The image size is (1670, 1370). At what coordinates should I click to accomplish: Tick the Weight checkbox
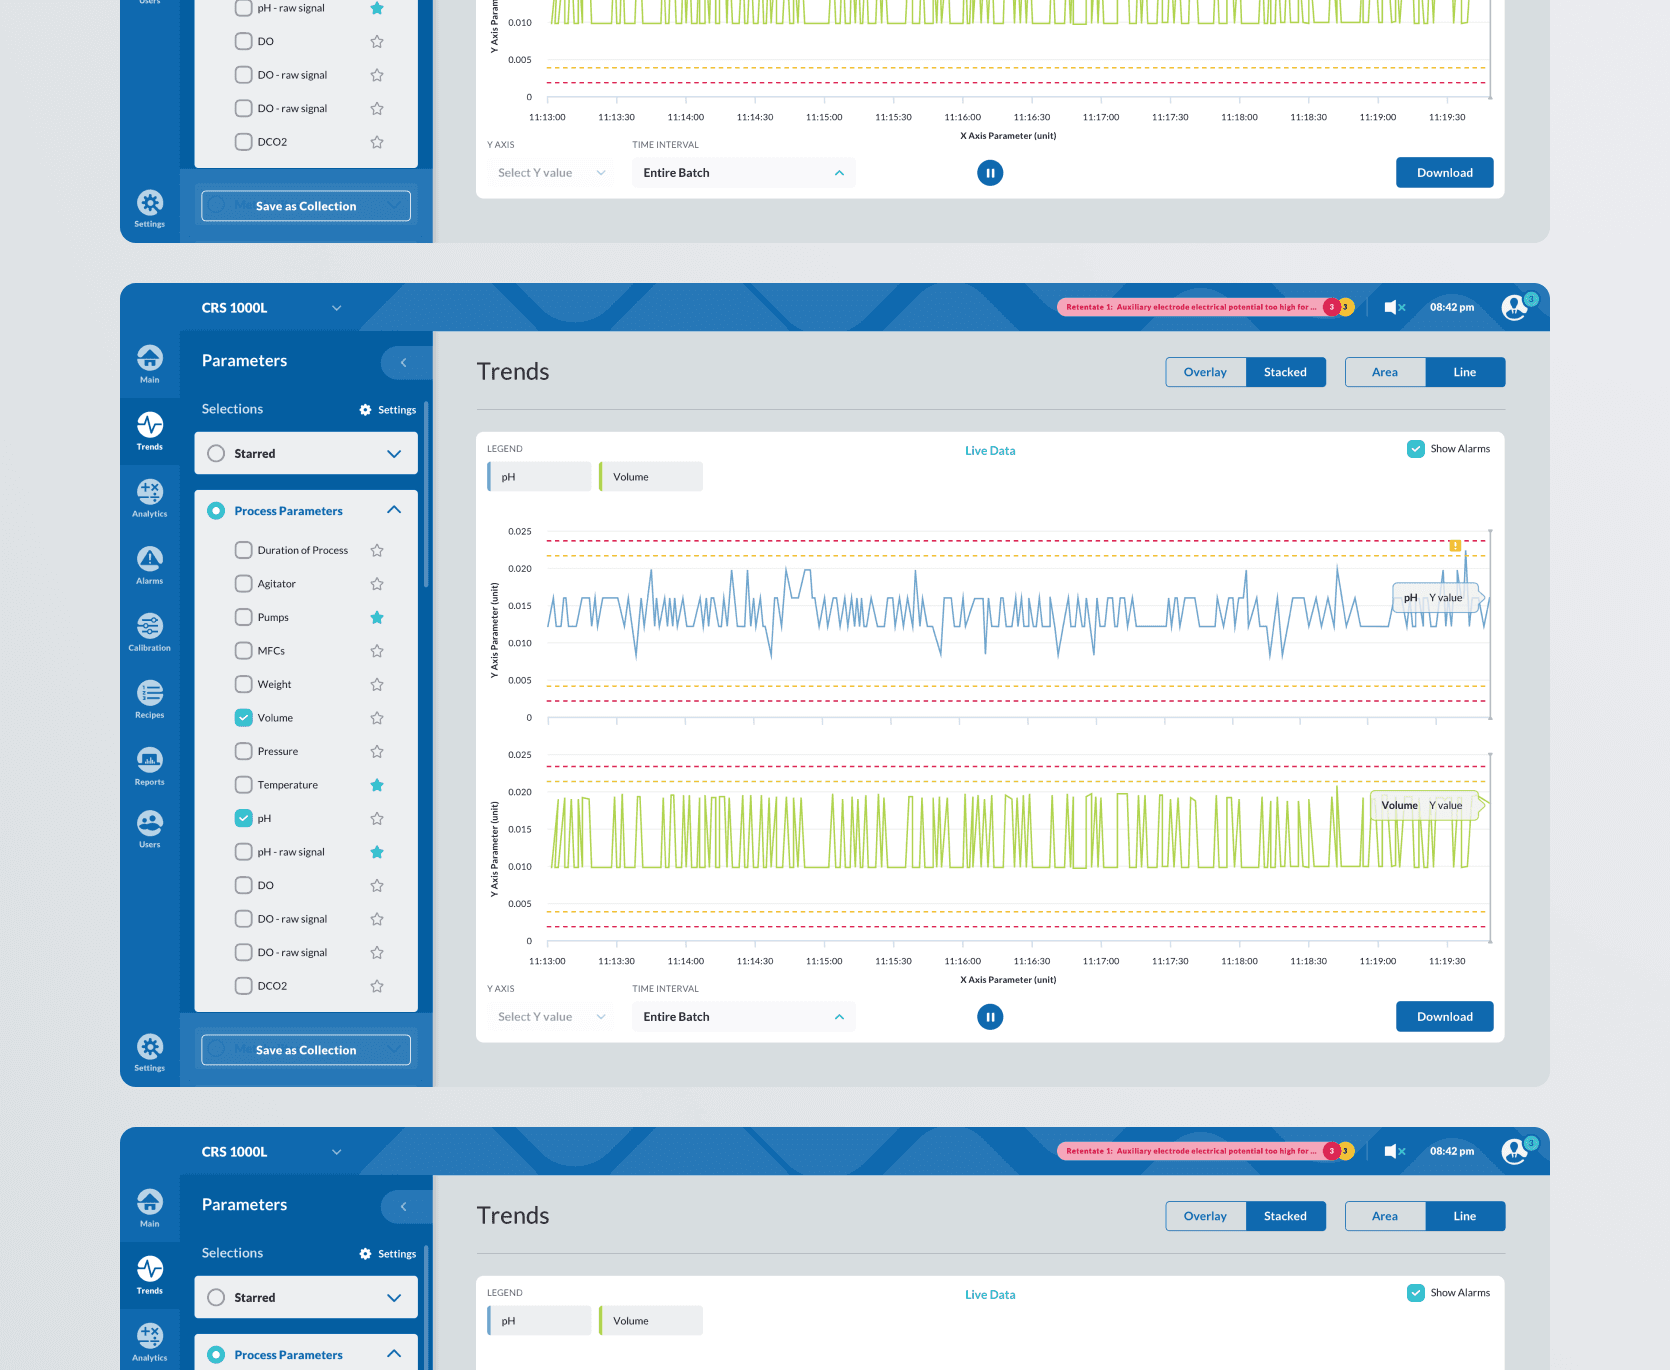coord(243,685)
